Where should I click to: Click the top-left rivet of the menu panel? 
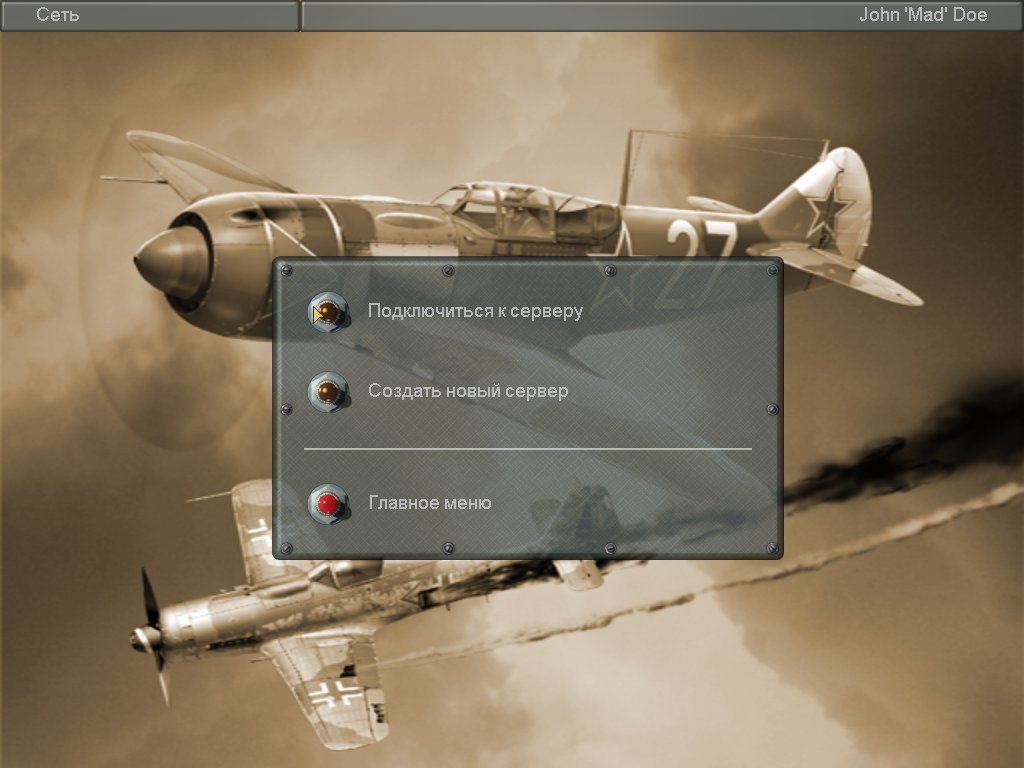(286, 271)
